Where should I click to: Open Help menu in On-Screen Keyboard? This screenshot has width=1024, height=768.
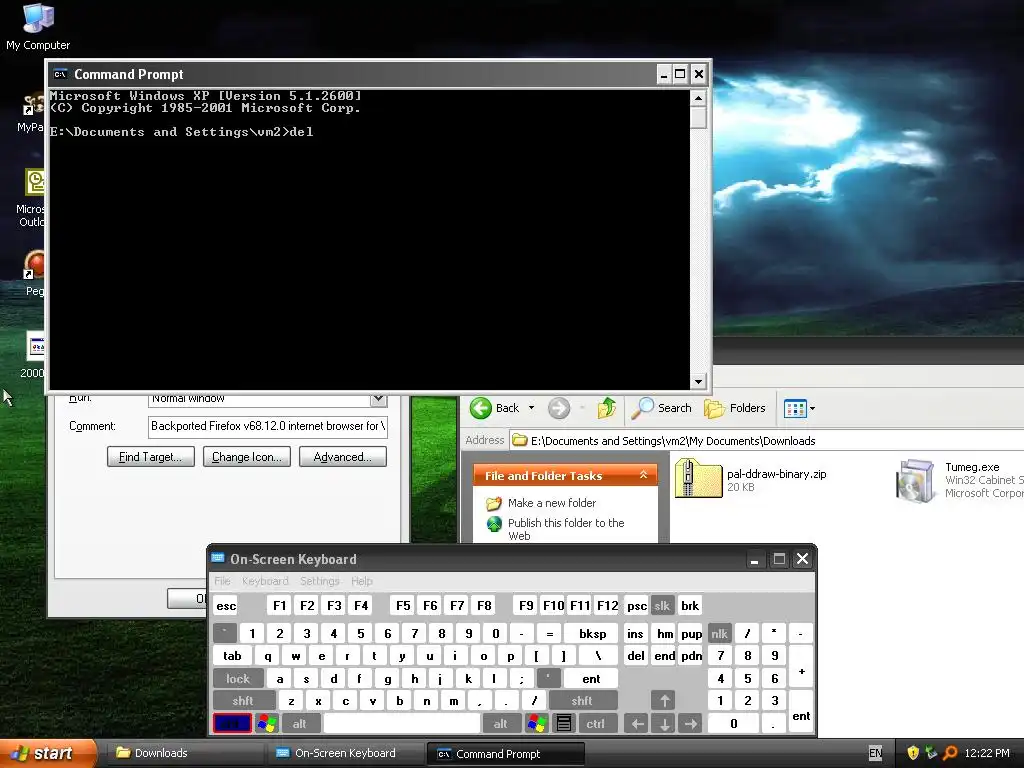361,581
